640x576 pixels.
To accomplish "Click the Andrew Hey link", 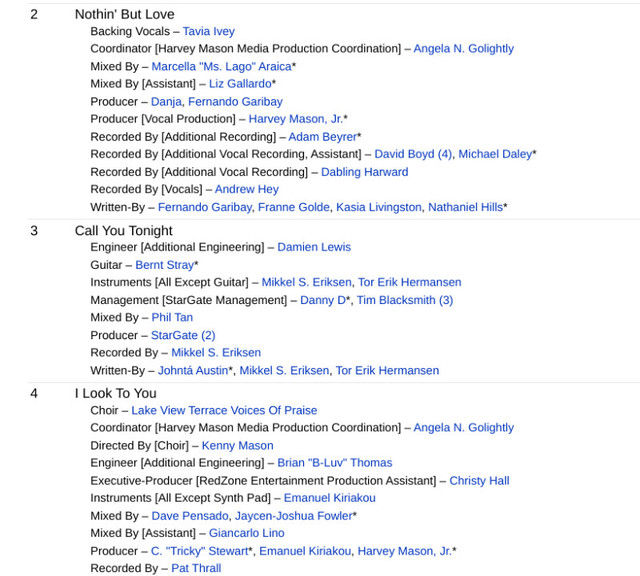I will tap(247, 189).
